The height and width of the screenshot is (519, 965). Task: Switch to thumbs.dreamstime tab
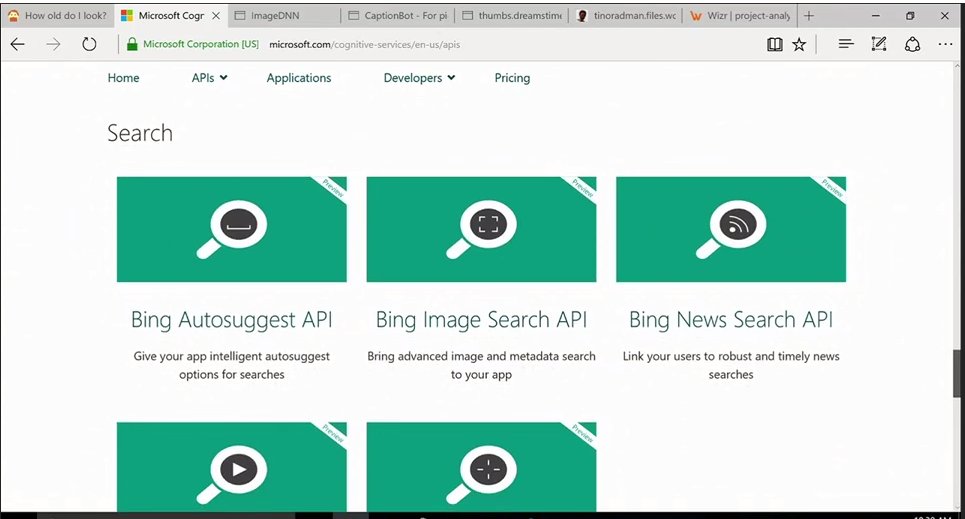511,16
